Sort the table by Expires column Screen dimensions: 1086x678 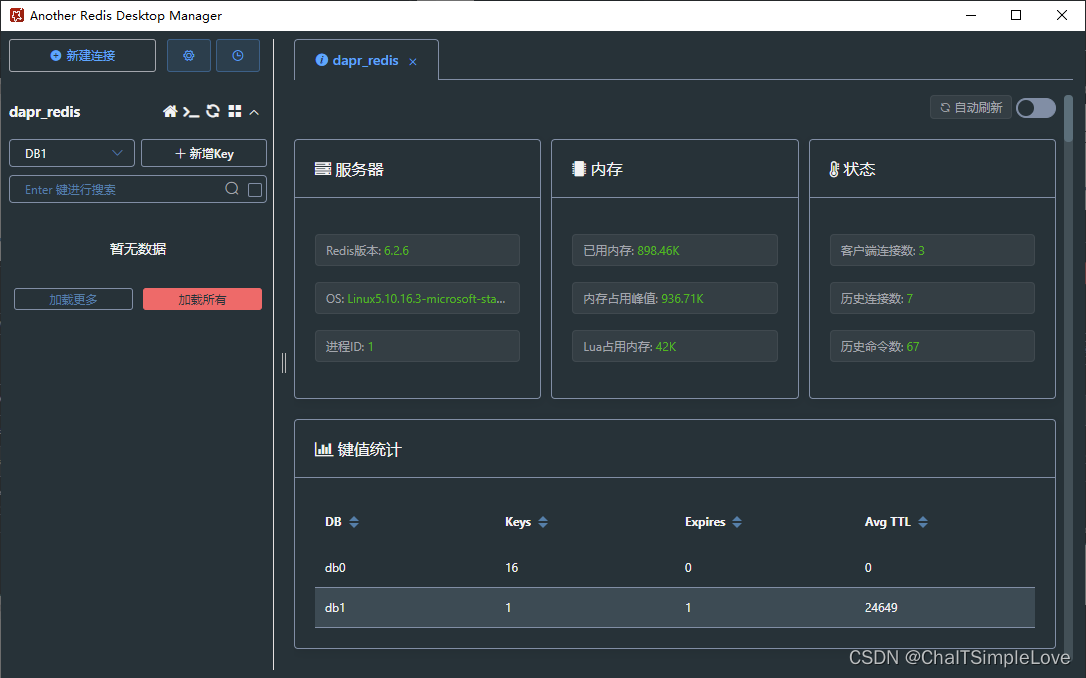pos(737,522)
